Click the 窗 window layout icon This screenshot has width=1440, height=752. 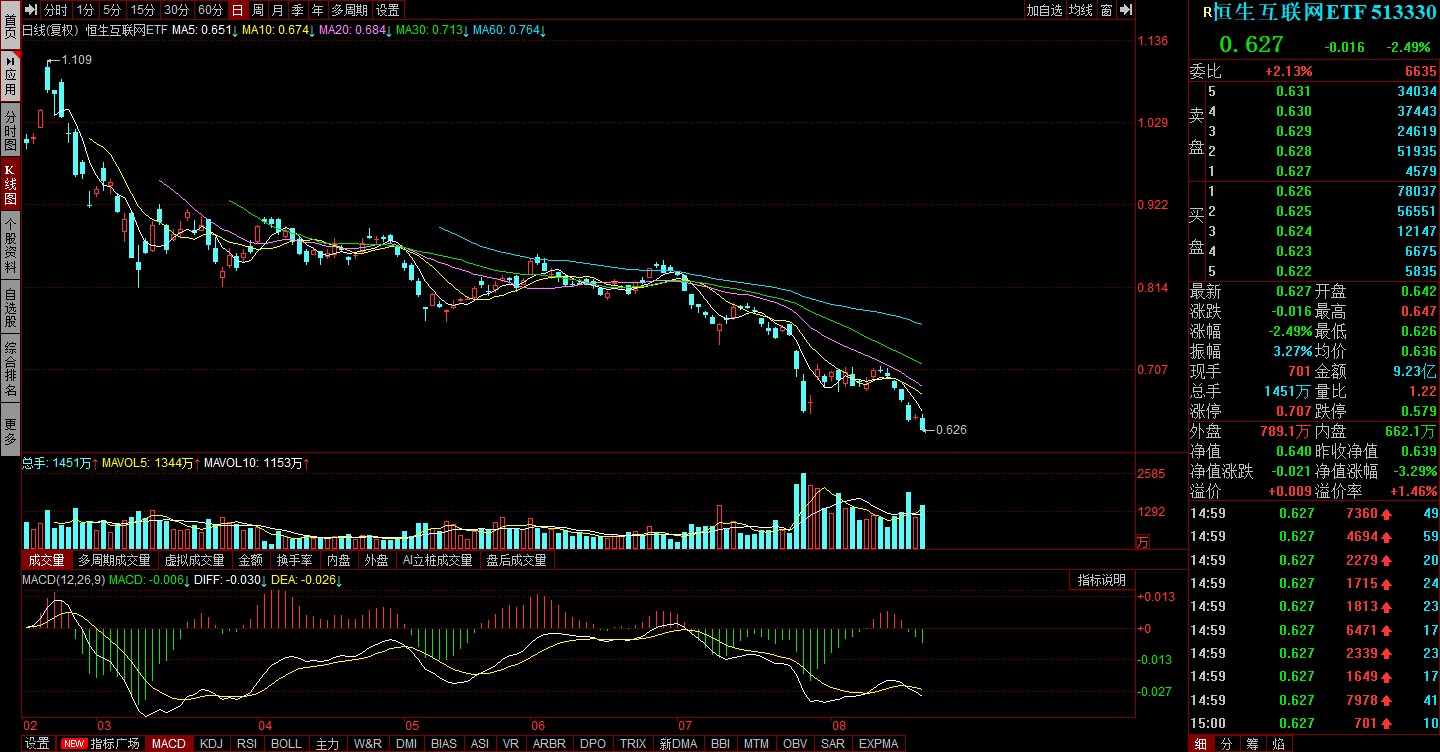coord(1106,10)
